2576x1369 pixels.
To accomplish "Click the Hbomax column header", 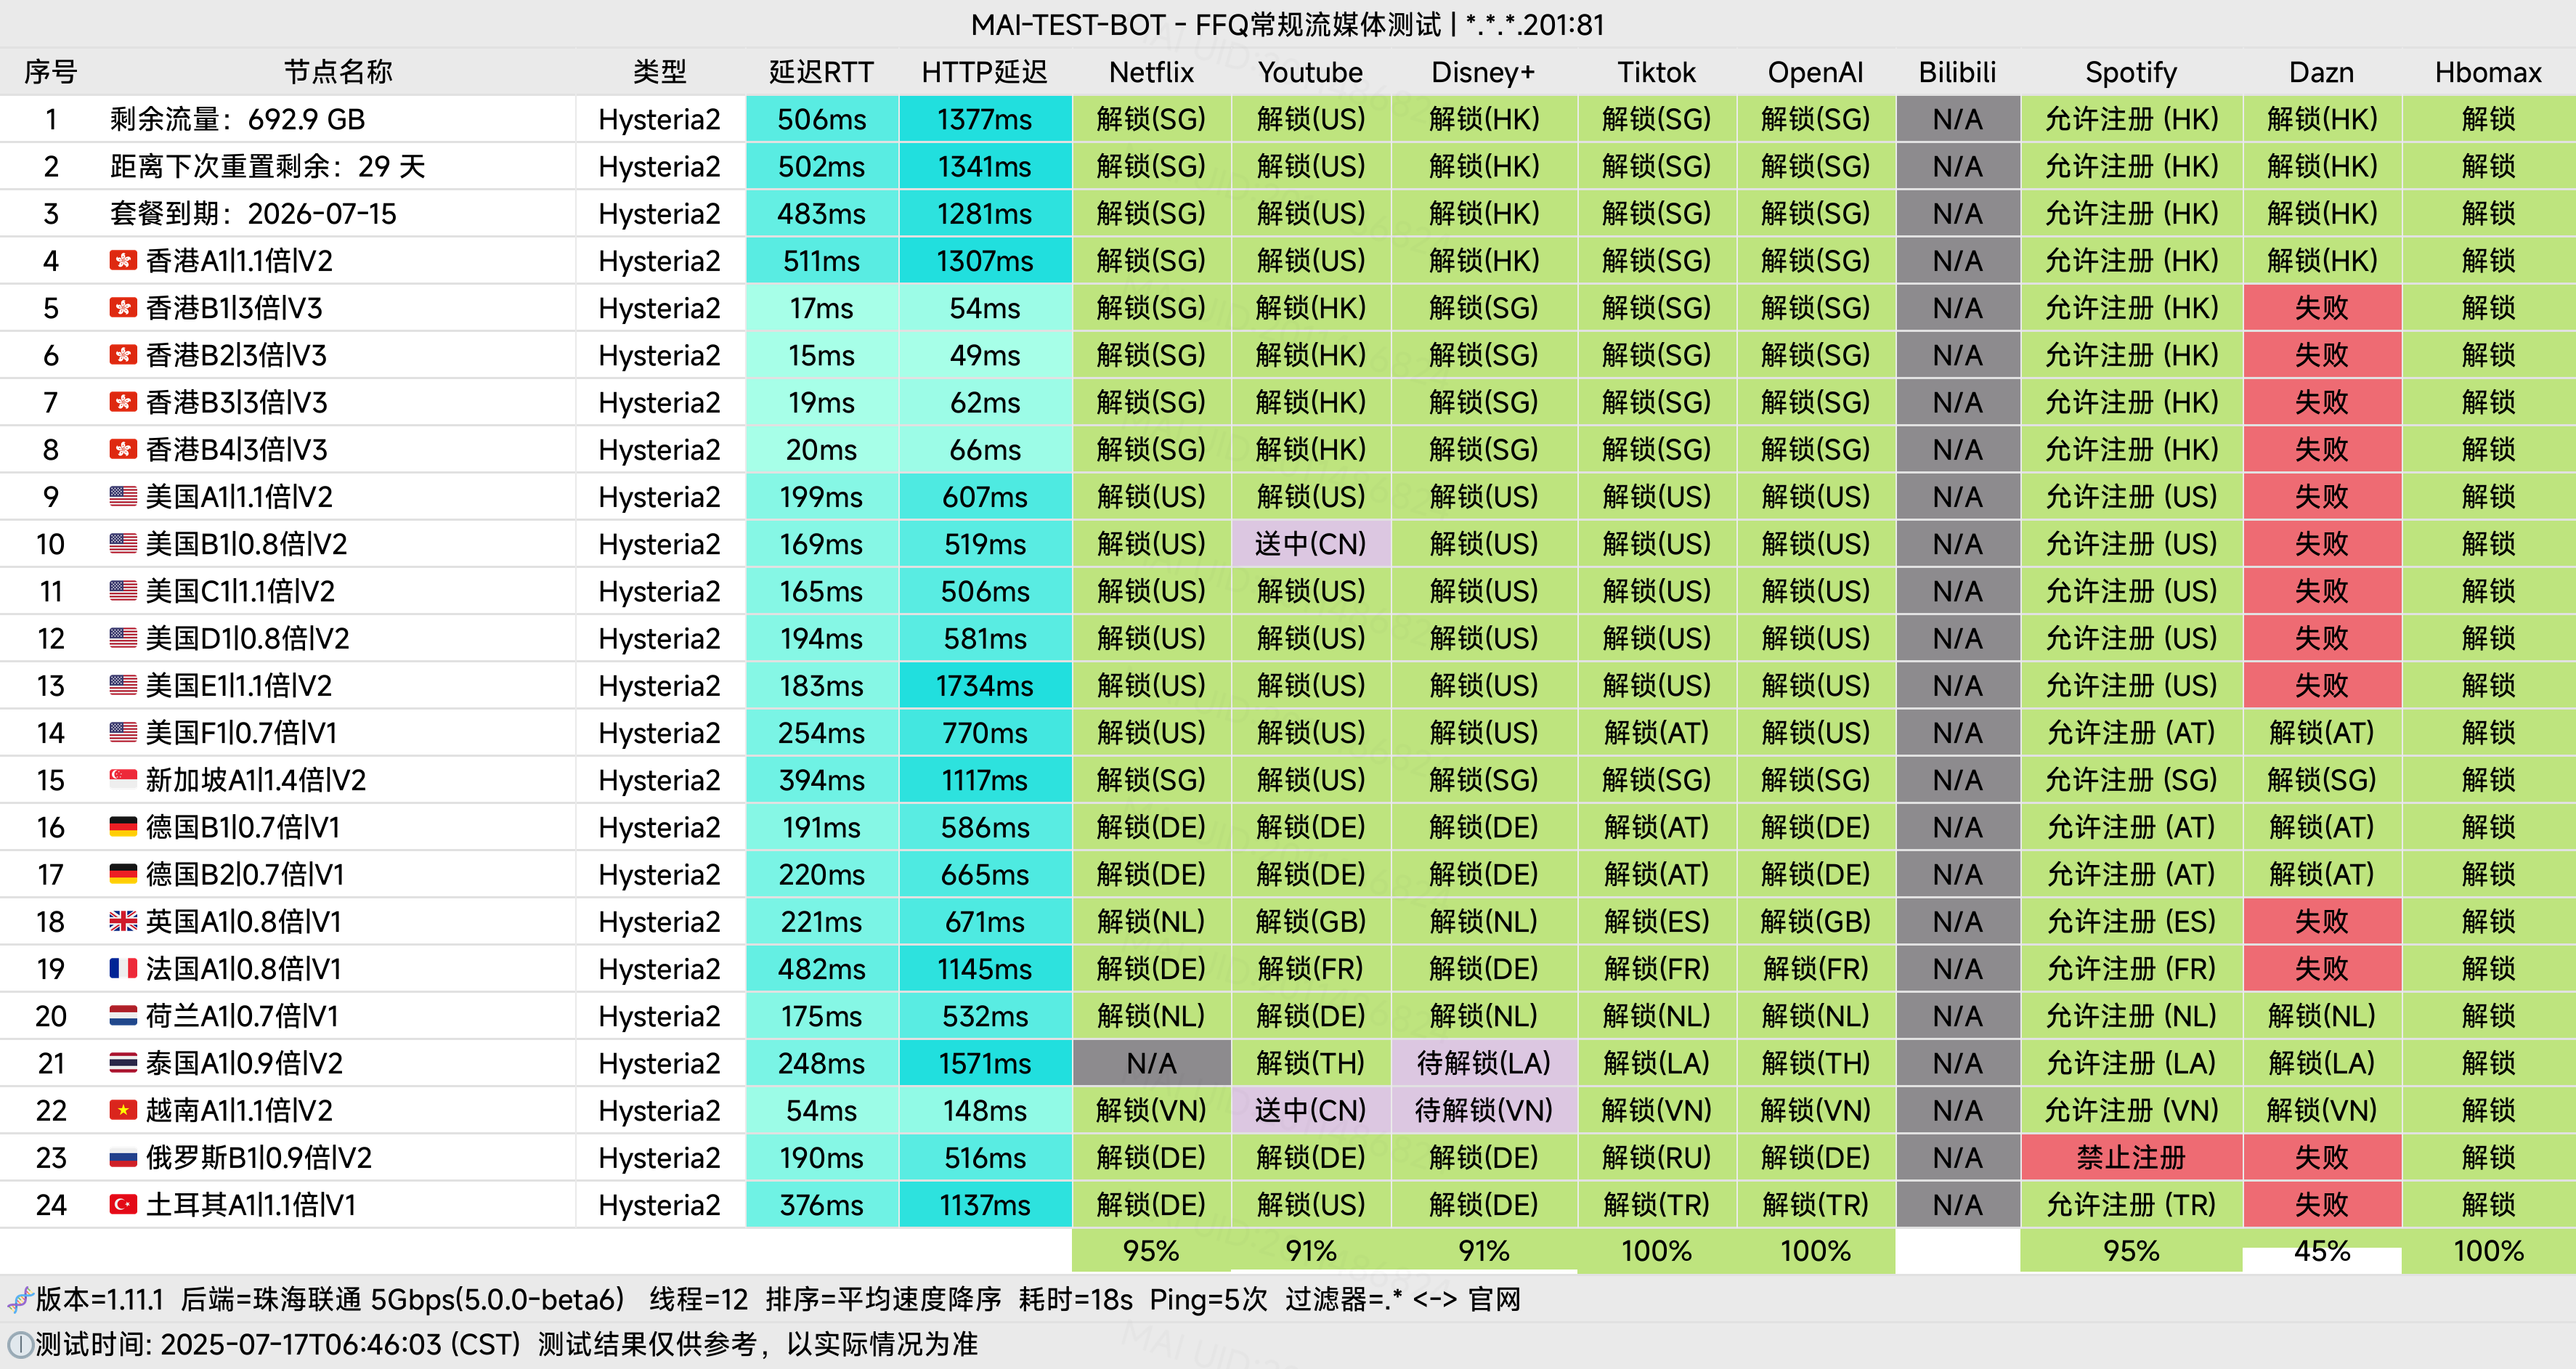I will pos(2488,72).
